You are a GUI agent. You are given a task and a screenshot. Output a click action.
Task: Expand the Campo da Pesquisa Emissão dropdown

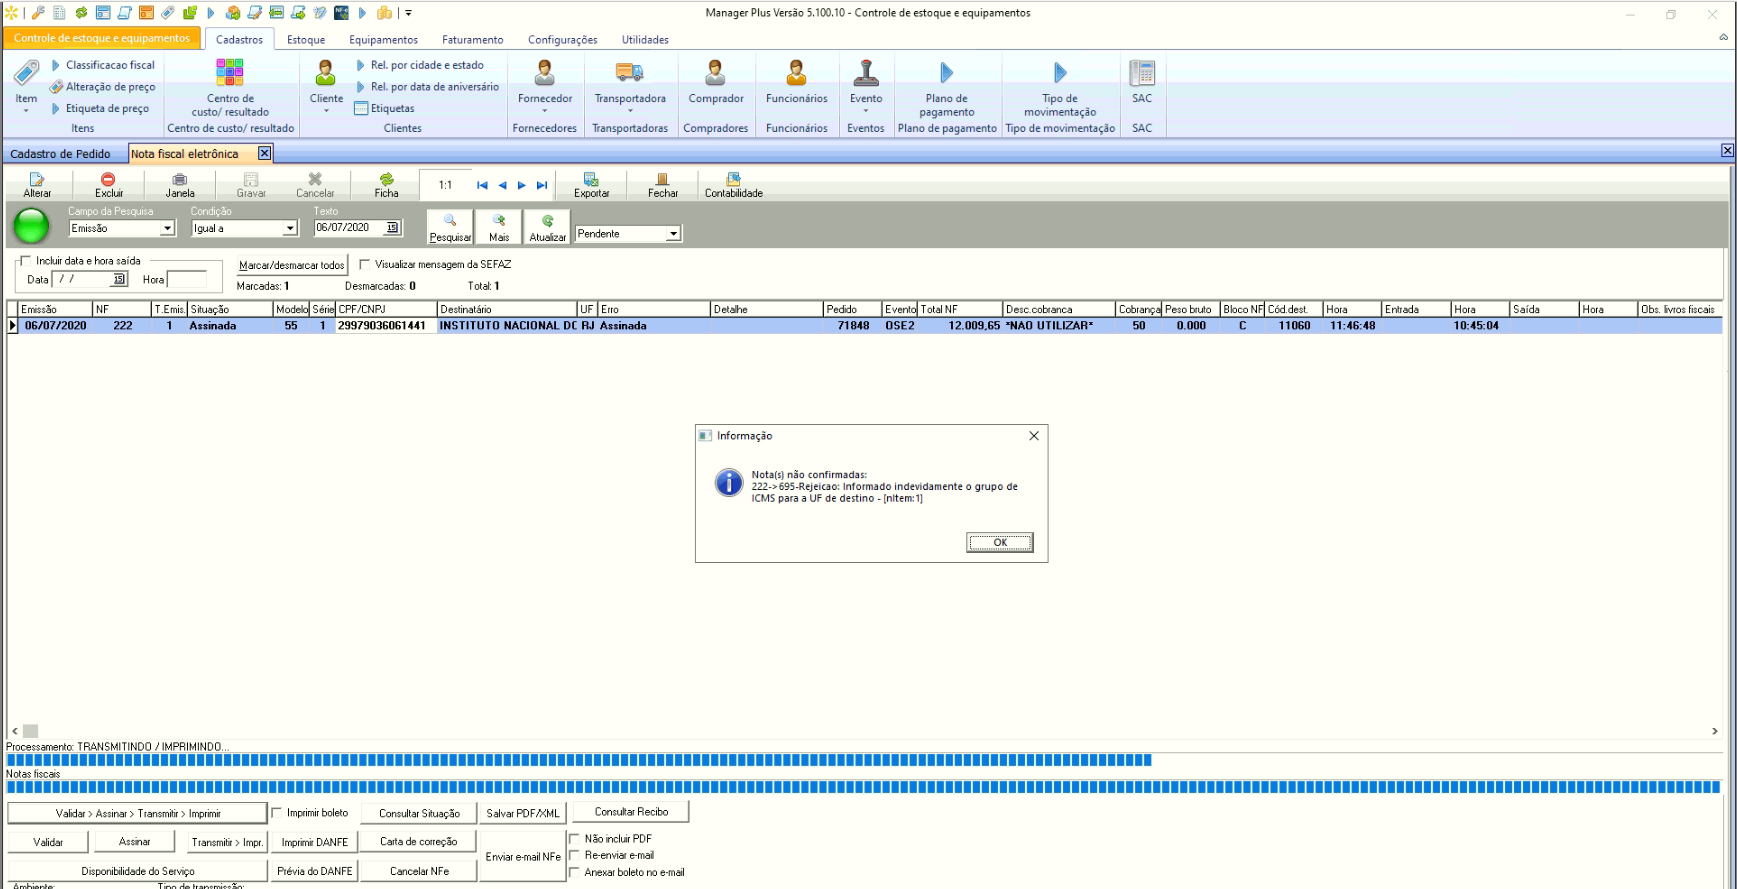pos(167,229)
